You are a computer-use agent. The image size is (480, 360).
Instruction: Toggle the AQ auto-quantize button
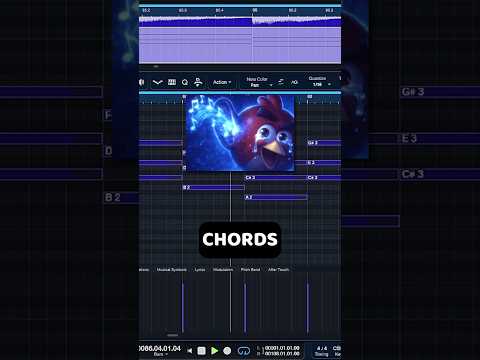point(294,82)
